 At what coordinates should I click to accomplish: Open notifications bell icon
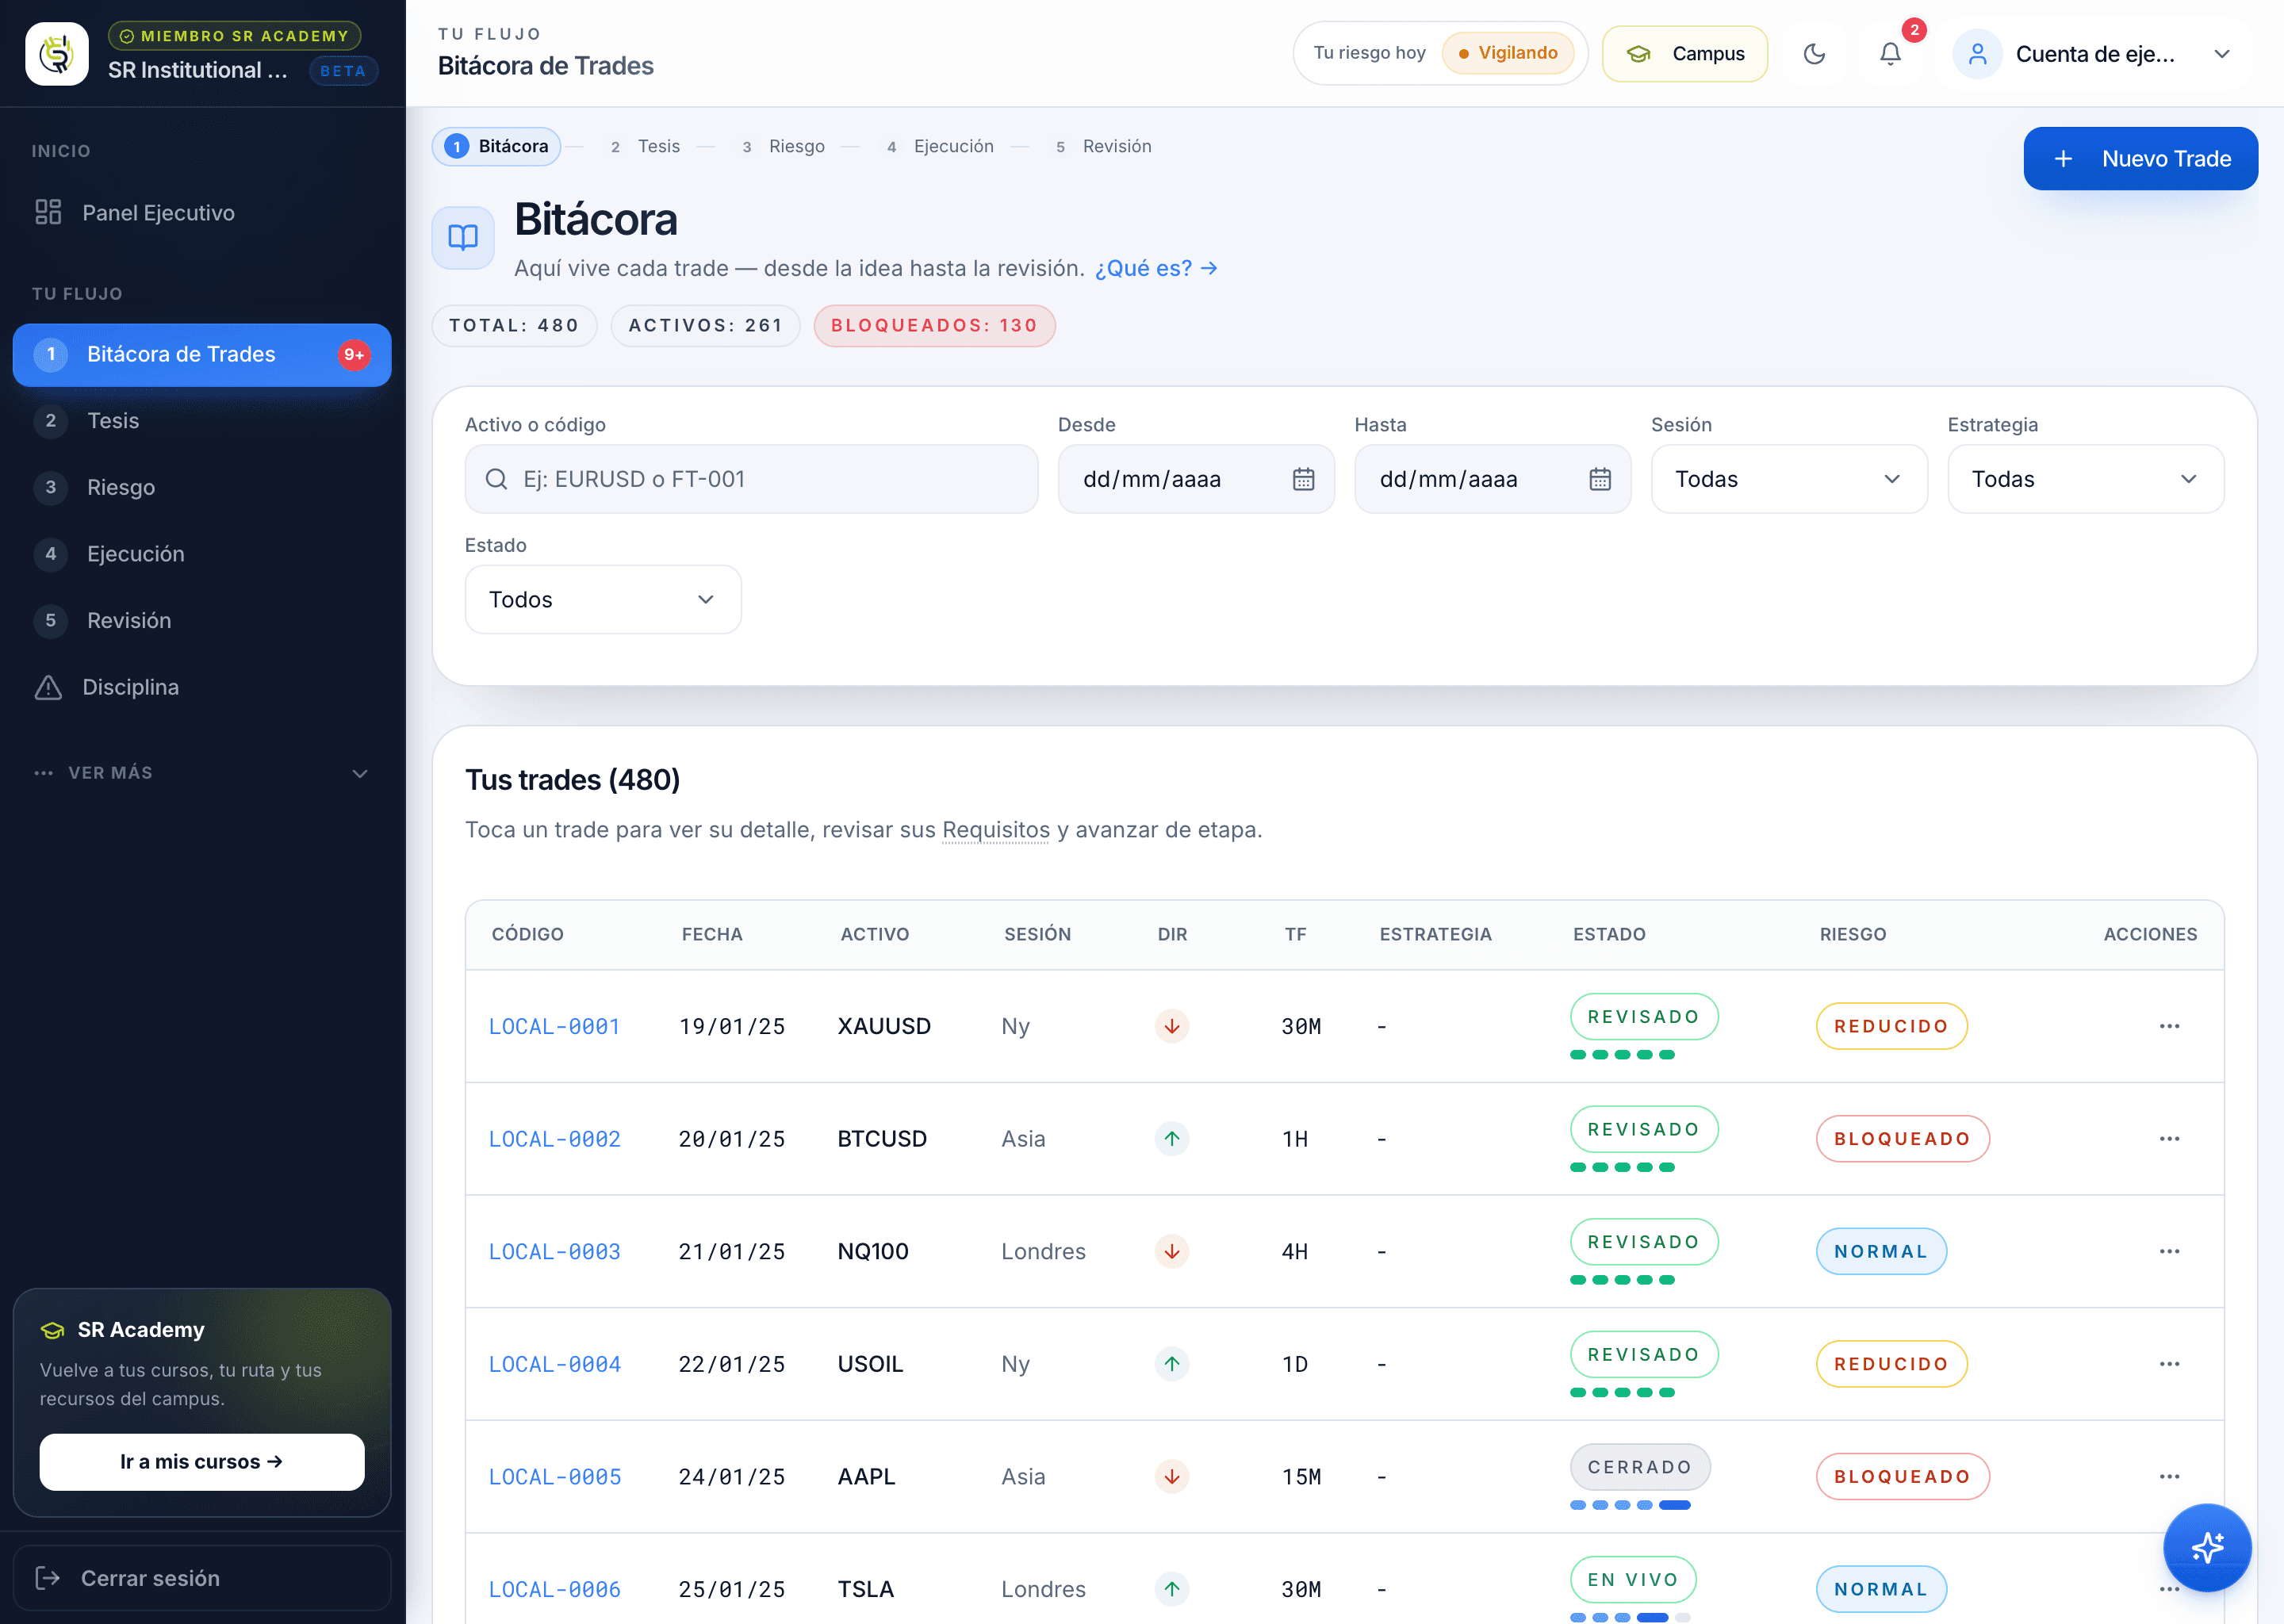tap(1890, 54)
